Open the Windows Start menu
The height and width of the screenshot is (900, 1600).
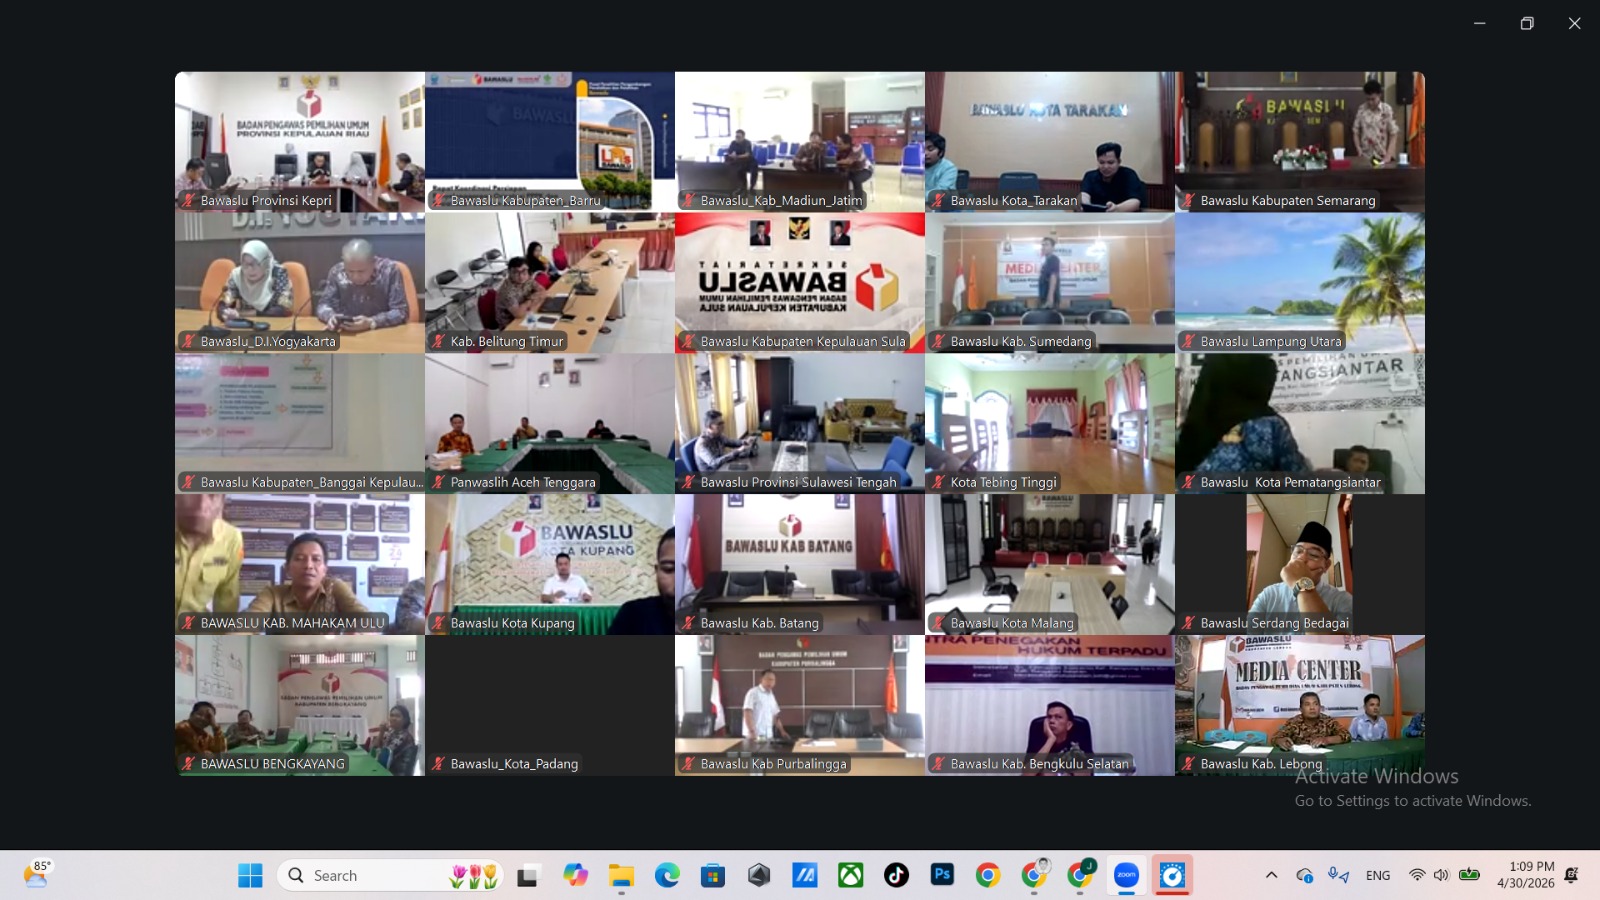click(x=250, y=876)
